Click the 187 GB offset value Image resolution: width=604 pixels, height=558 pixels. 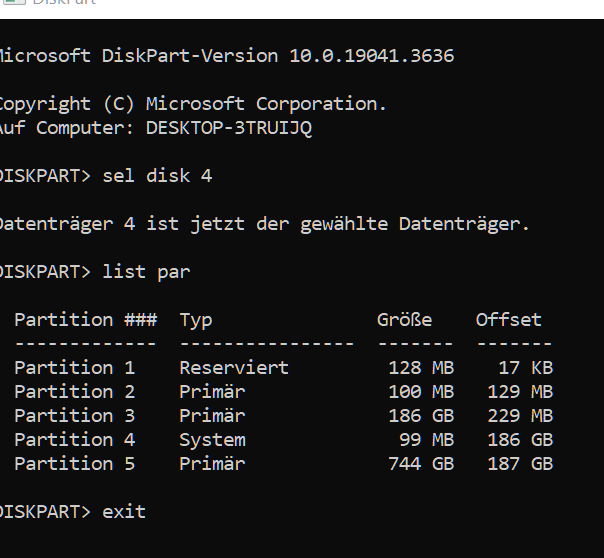click(x=520, y=464)
